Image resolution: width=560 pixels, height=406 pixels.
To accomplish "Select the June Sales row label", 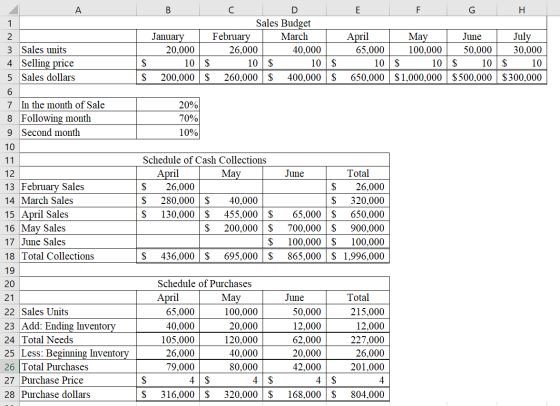I will pyautogui.click(x=78, y=242).
